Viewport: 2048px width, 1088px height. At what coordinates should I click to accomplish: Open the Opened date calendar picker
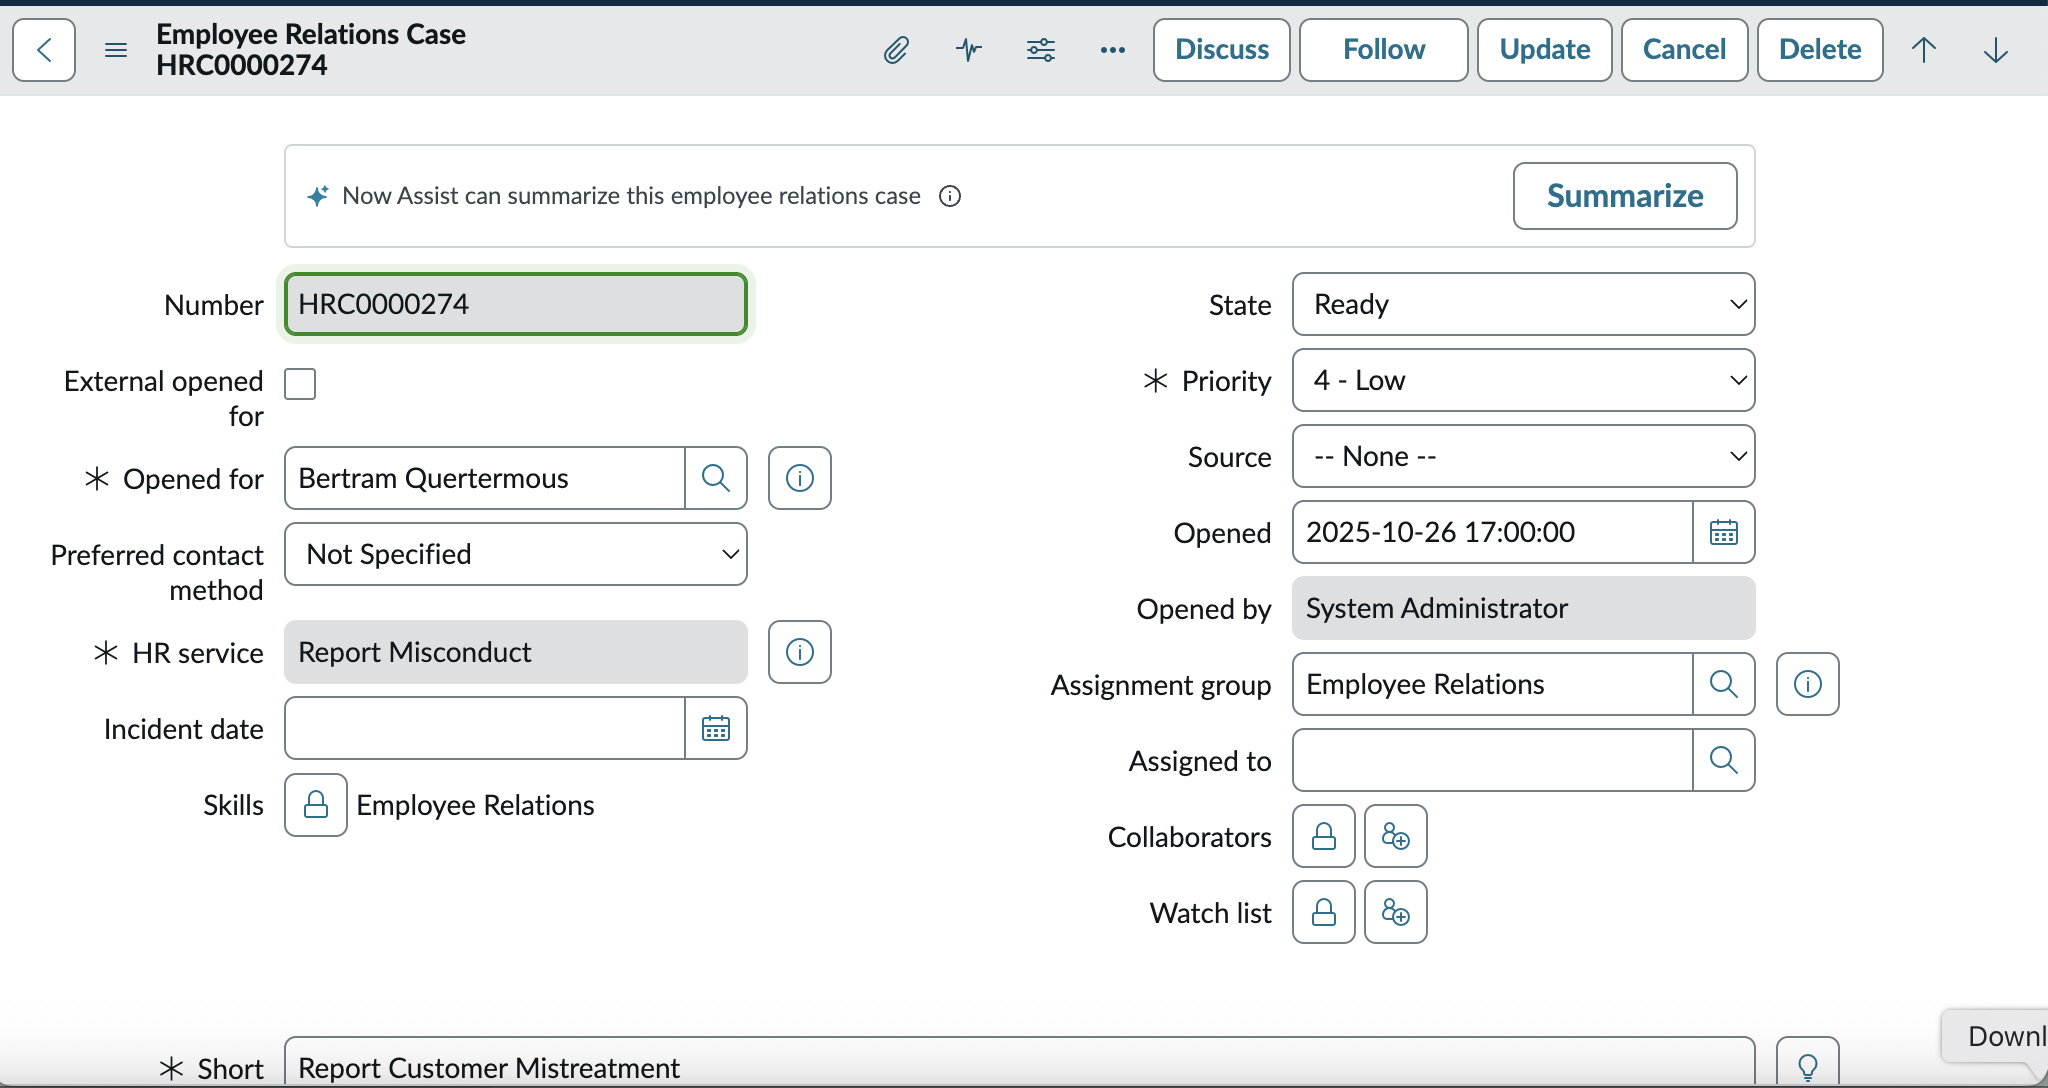click(x=1724, y=532)
